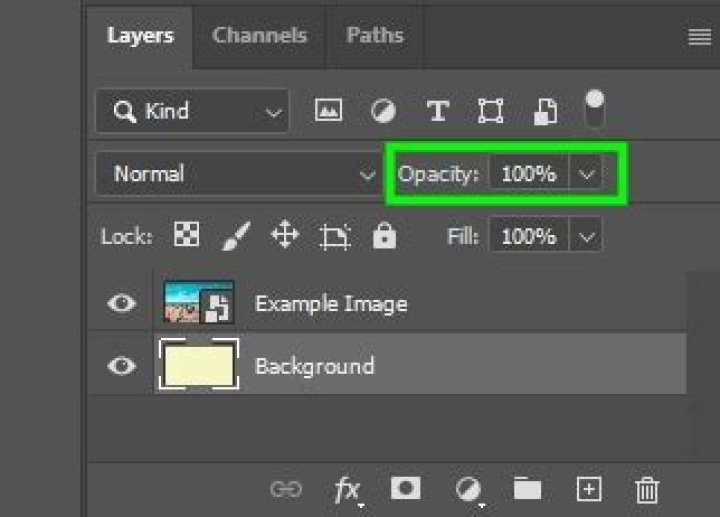720x517 pixels.
Task: Click the lock transparent pixels icon
Action: pyautogui.click(x=186, y=236)
